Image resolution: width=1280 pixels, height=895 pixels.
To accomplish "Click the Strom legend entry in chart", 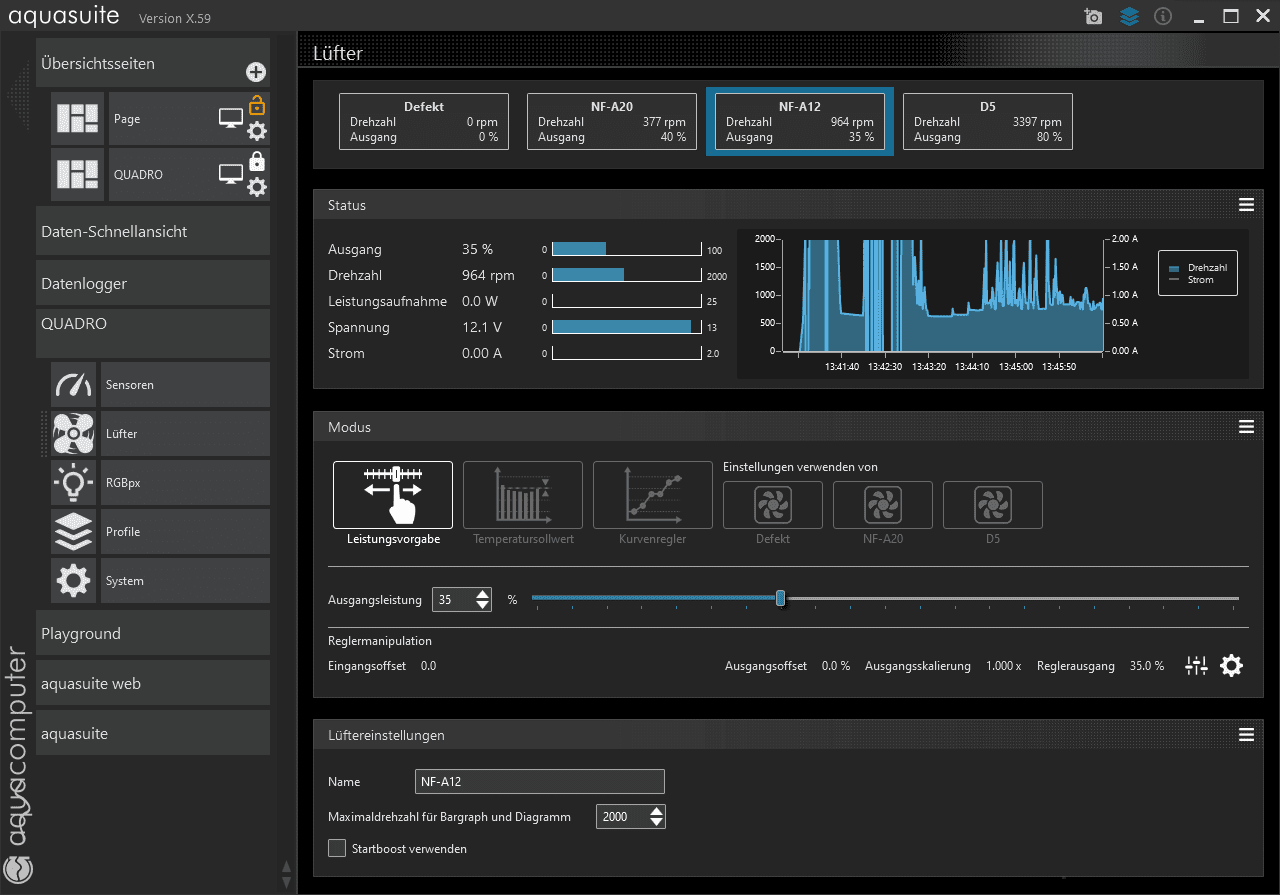I will point(1192,280).
